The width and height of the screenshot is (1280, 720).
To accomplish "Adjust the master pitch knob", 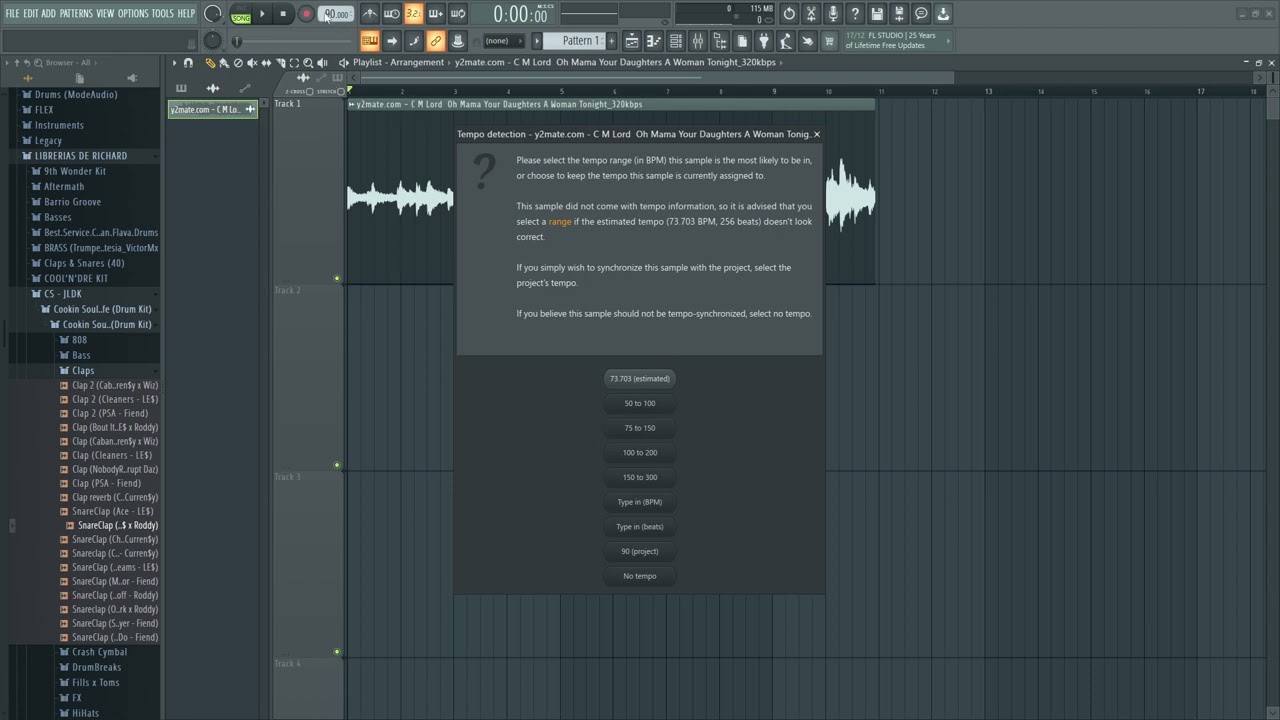I will coord(213,41).
